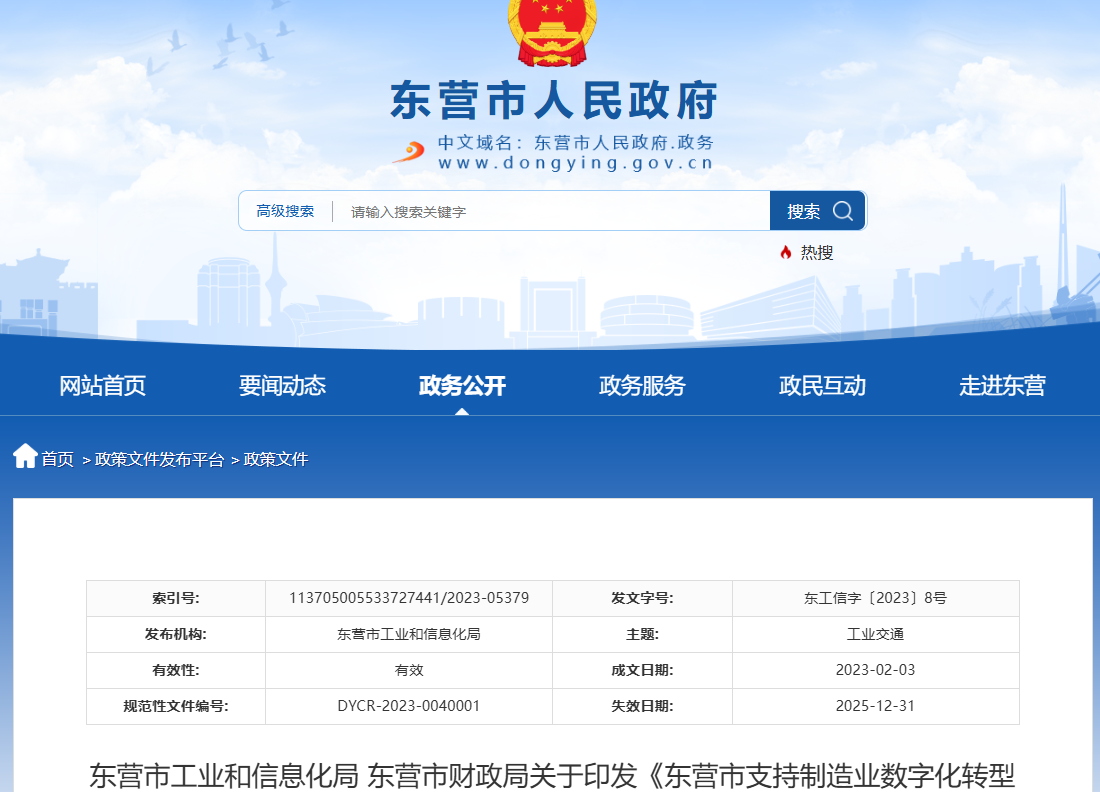The image size is (1100, 792).
Task: Click the 首页 breadcrumb link
Action: [59, 459]
